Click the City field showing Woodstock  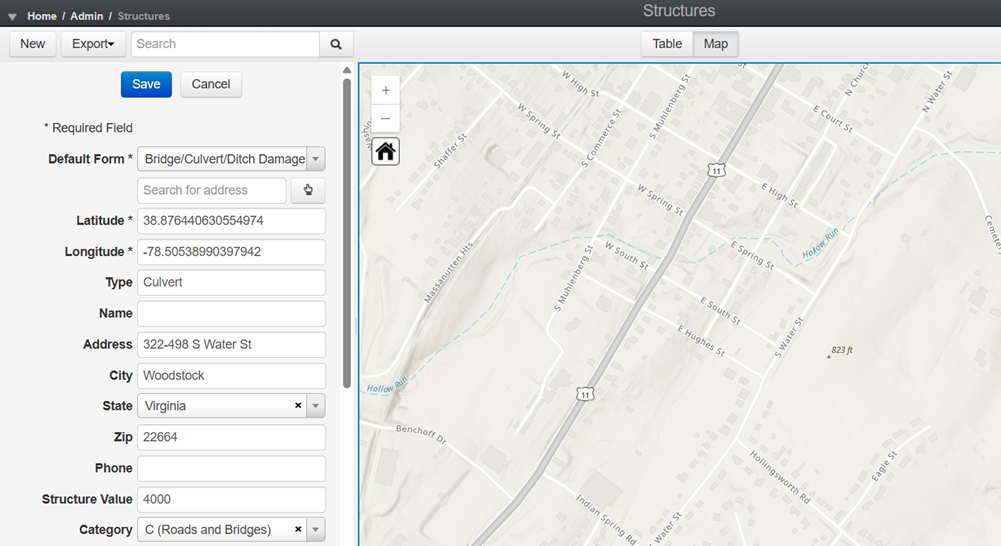click(231, 375)
